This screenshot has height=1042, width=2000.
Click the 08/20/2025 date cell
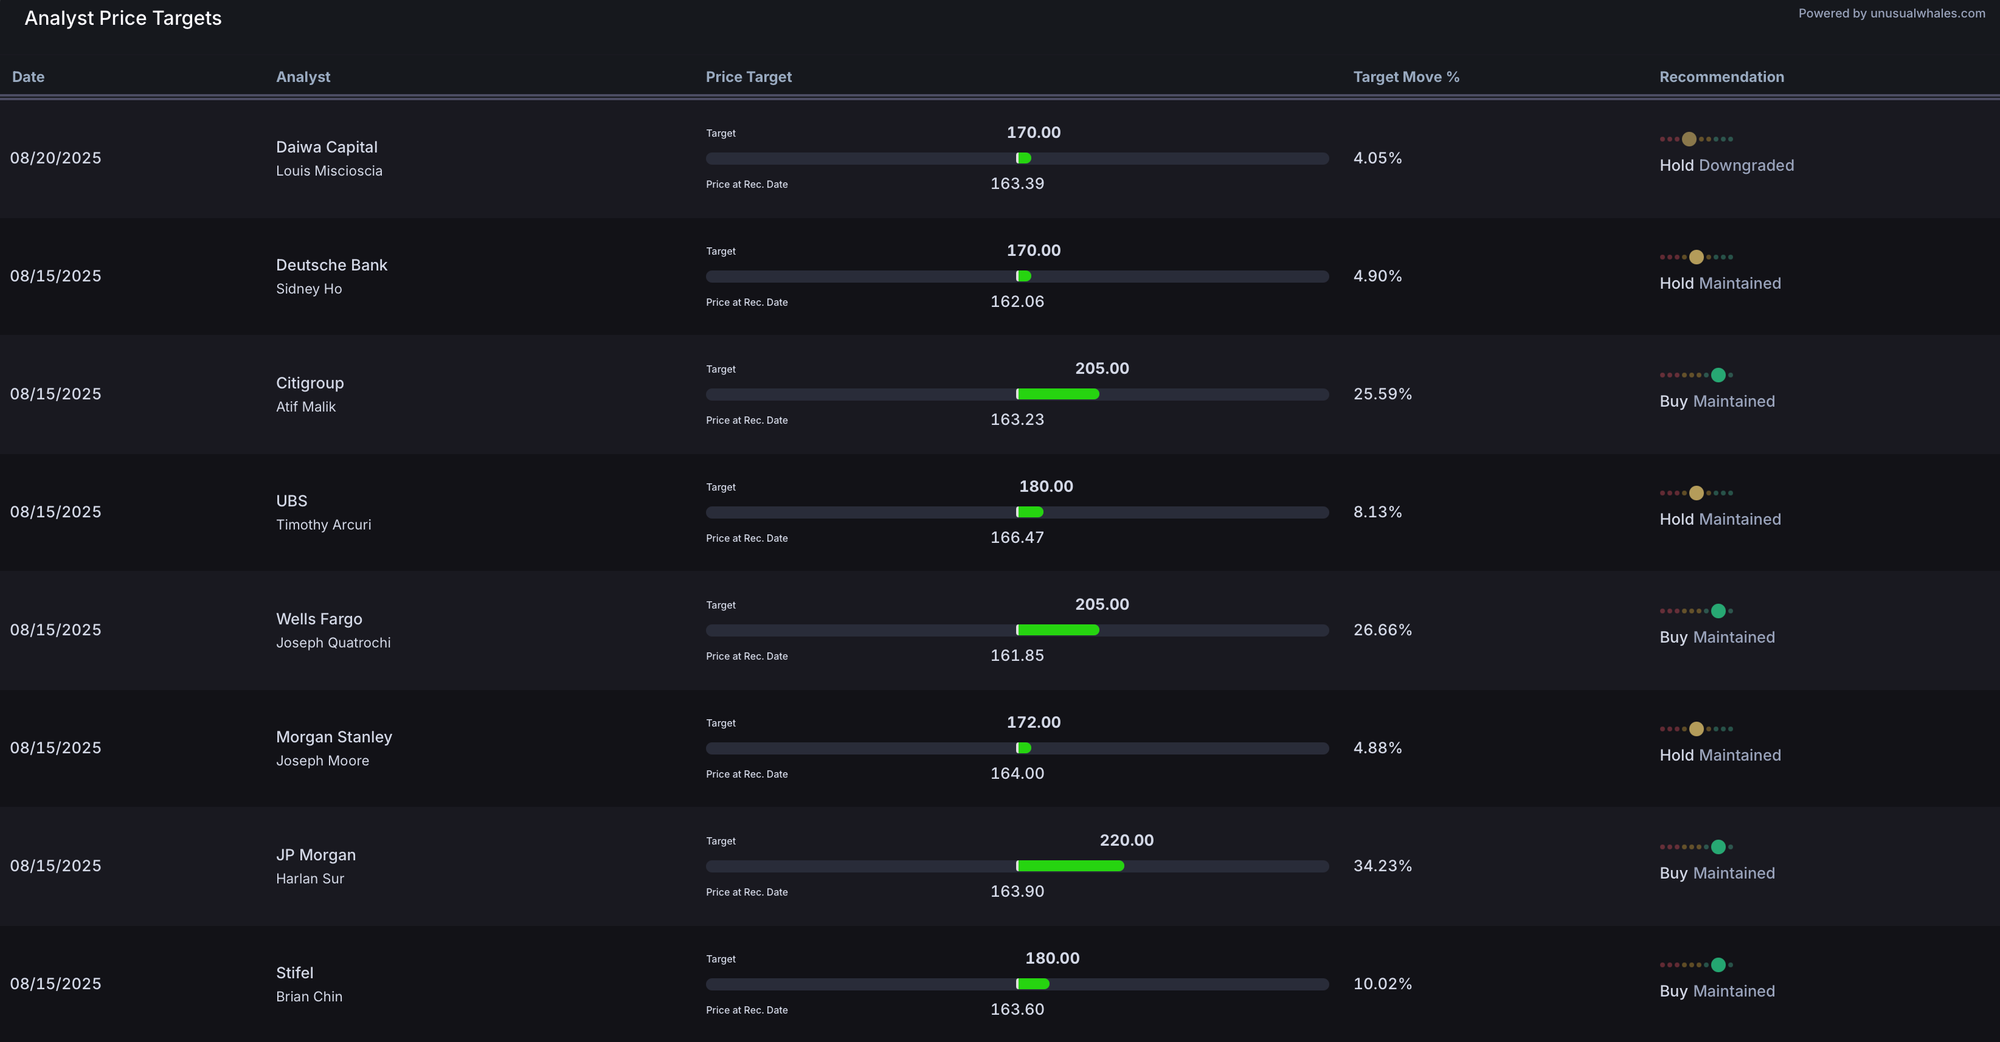tap(56, 158)
